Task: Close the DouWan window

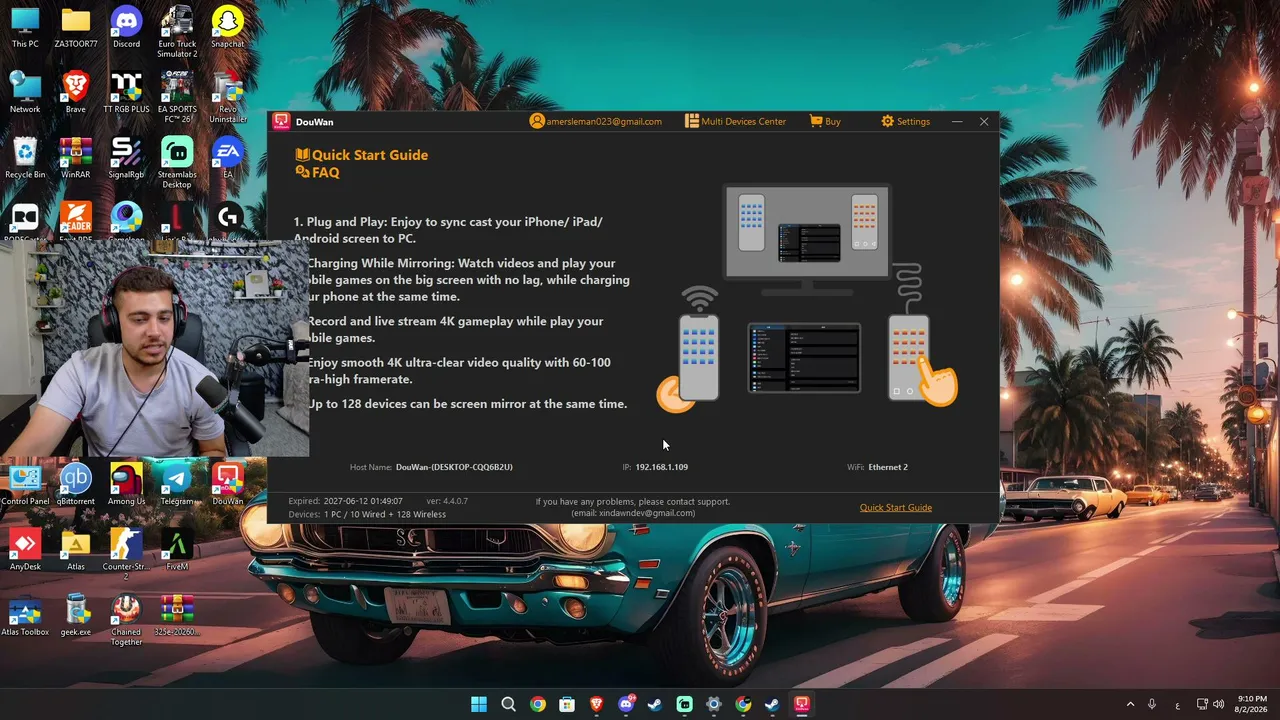Action: tap(984, 121)
